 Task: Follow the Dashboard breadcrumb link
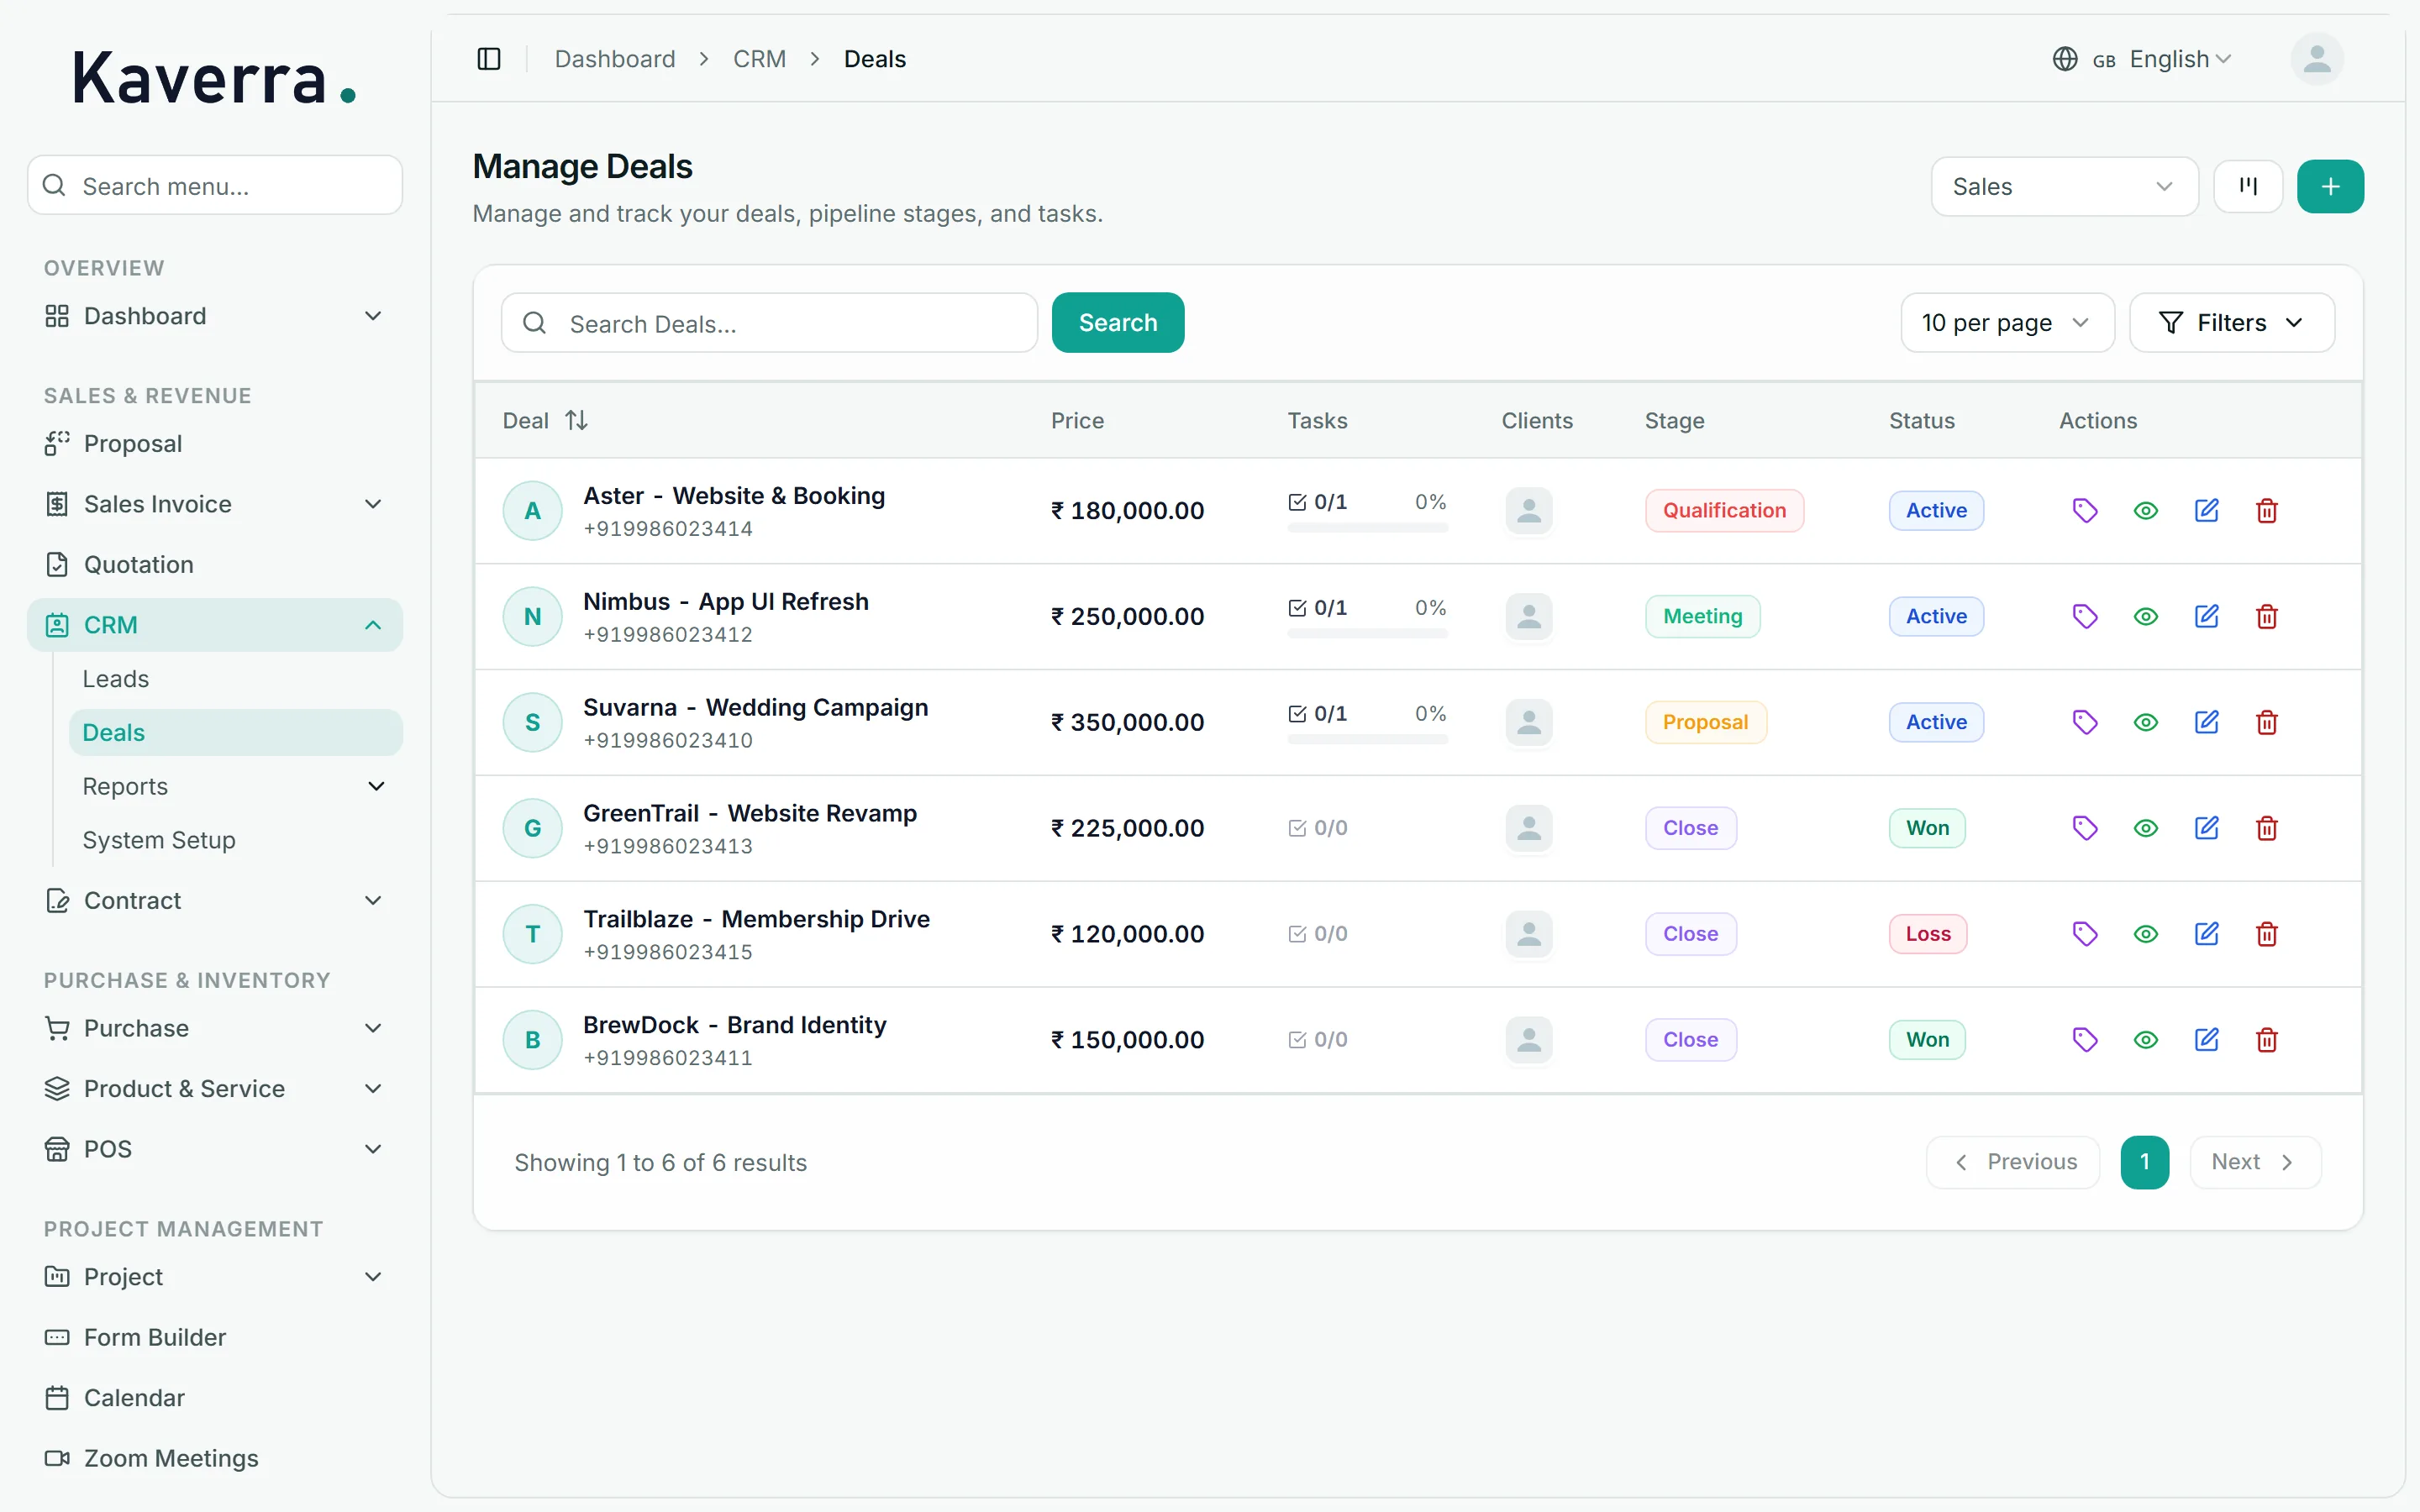pyautogui.click(x=615, y=59)
